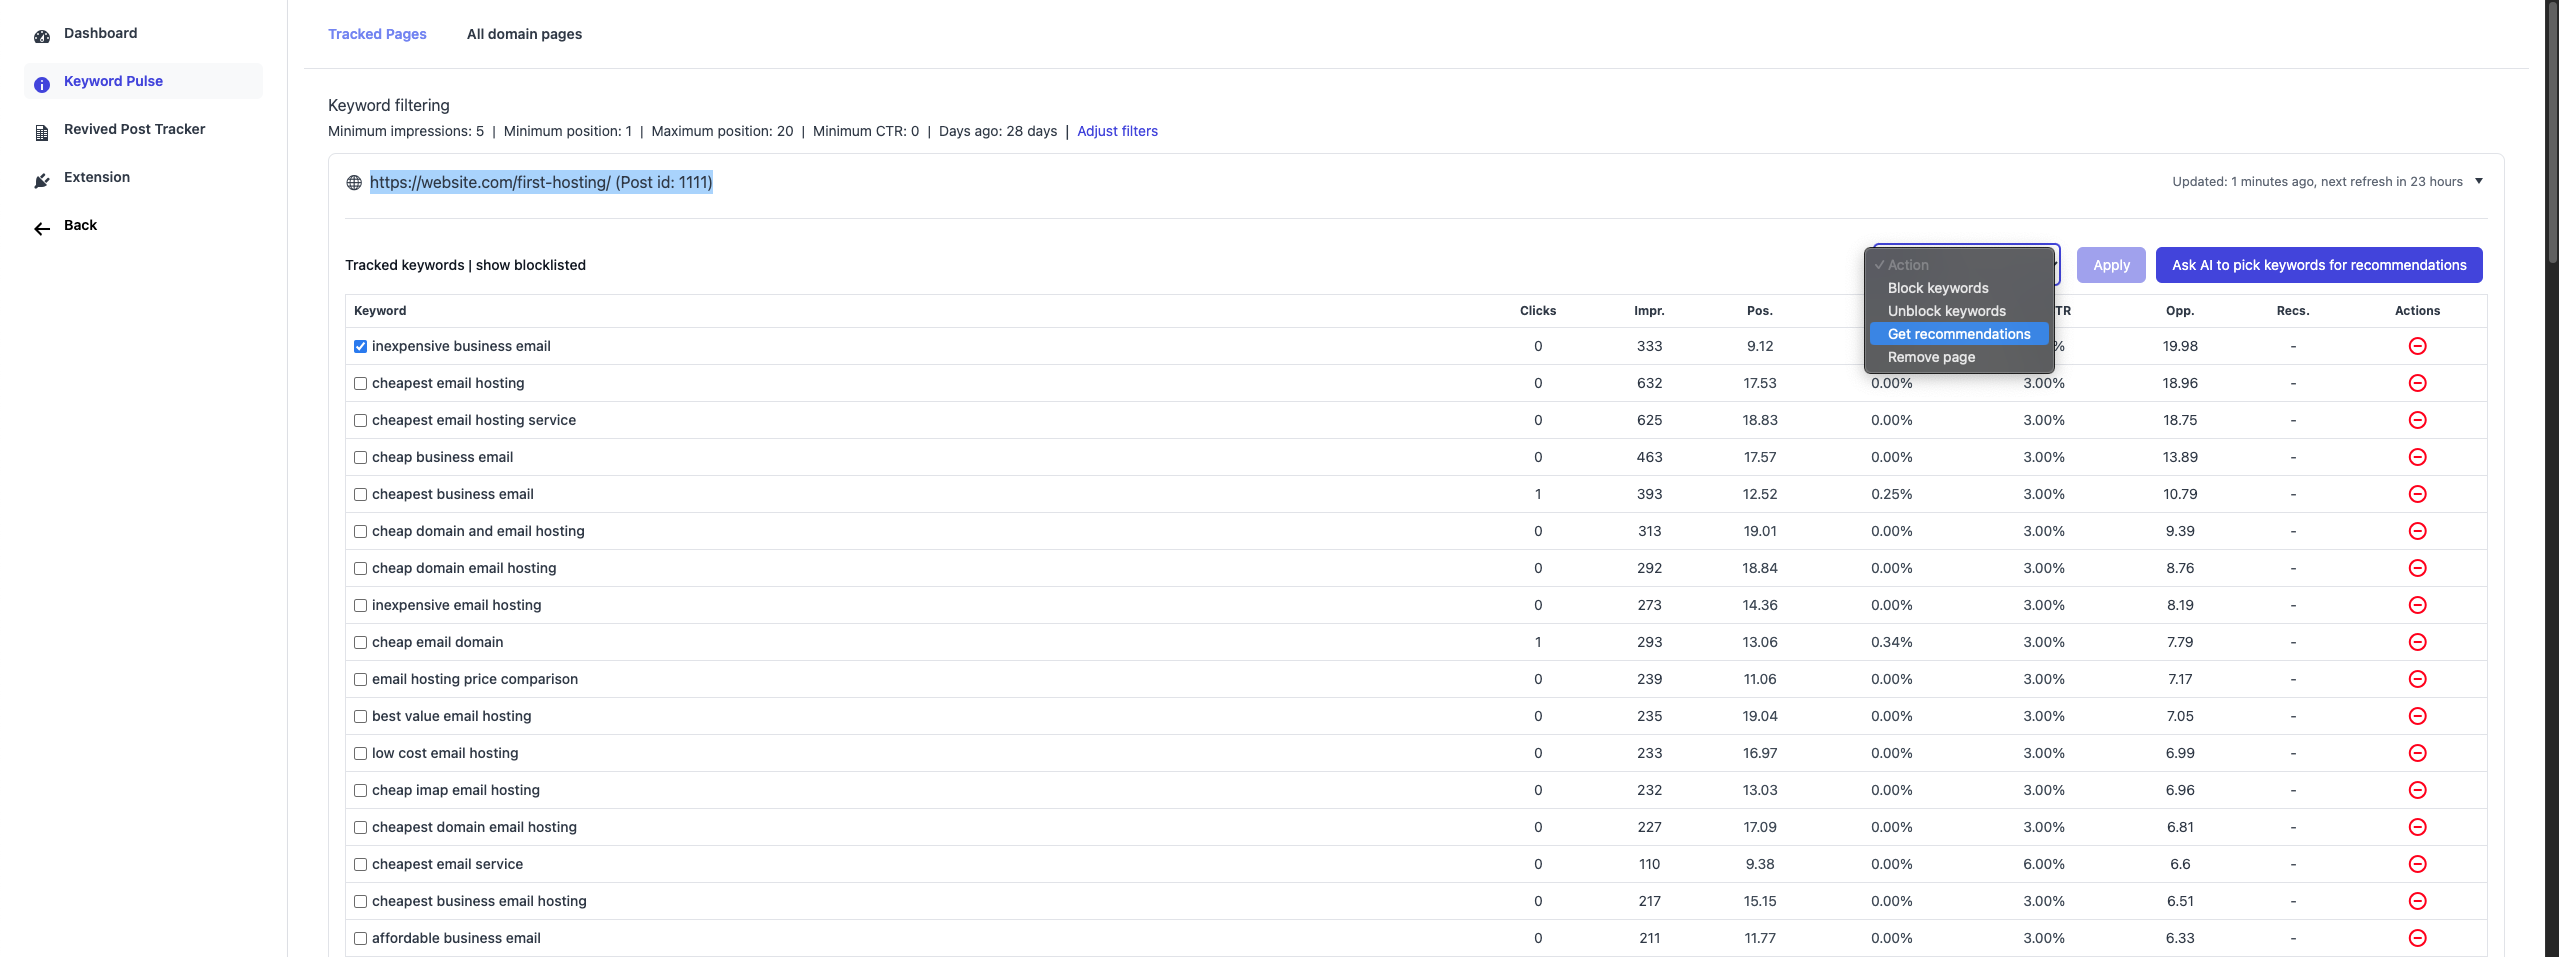
Task: Click the Revived Post Tracker sidebar link
Action: 134,129
